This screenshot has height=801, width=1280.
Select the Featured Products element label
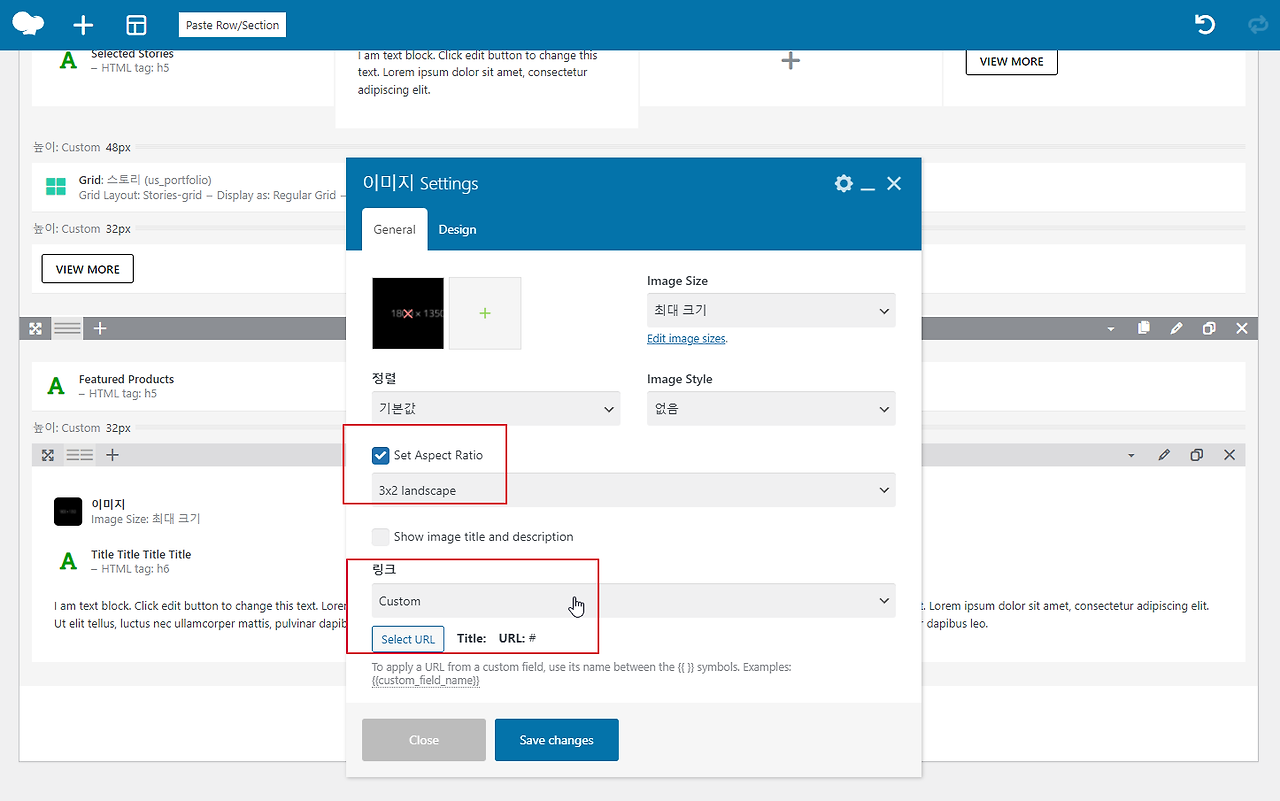(x=126, y=379)
